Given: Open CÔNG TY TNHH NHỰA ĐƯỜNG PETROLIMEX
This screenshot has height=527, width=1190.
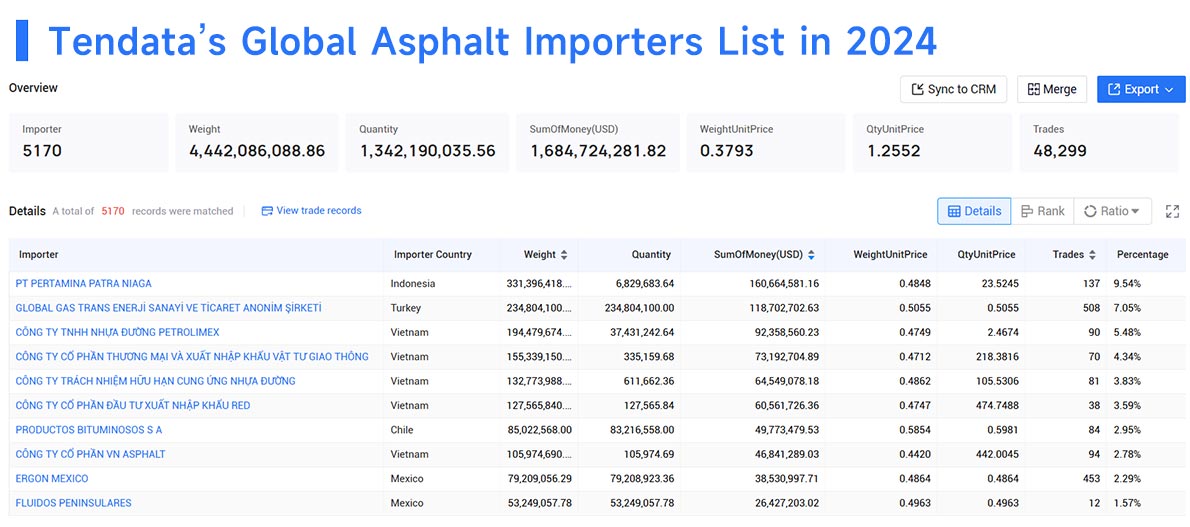Looking at the screenshot, I should click(x=118, y=332).
